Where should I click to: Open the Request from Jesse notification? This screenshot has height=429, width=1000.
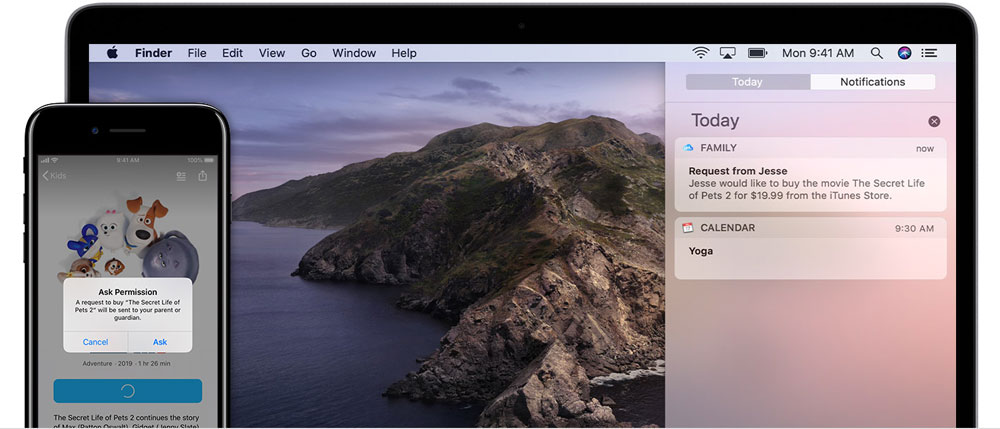pyautogui.click(x=810, y=183)
